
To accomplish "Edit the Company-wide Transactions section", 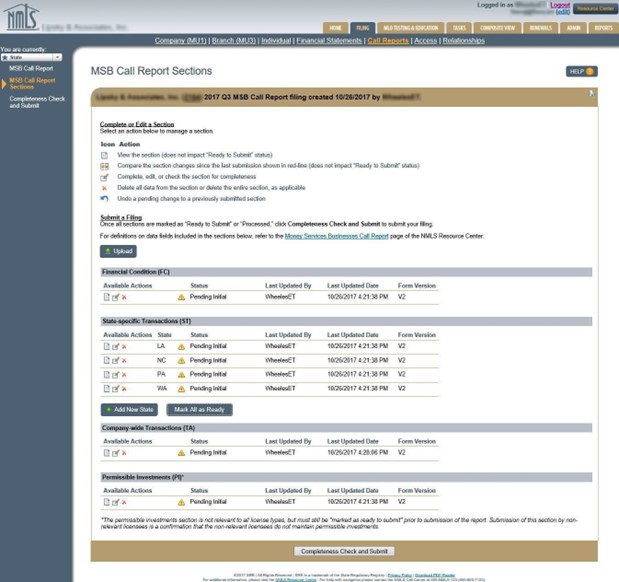I will tap(115, 452).
